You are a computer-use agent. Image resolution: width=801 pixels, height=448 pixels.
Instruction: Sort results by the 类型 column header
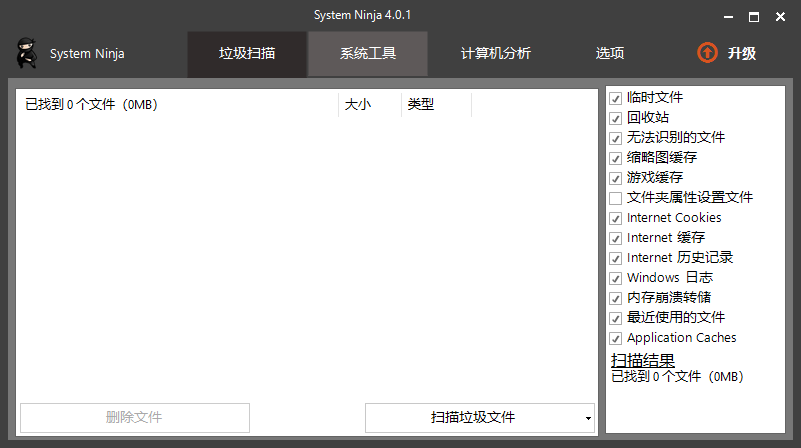pos(435,104)
